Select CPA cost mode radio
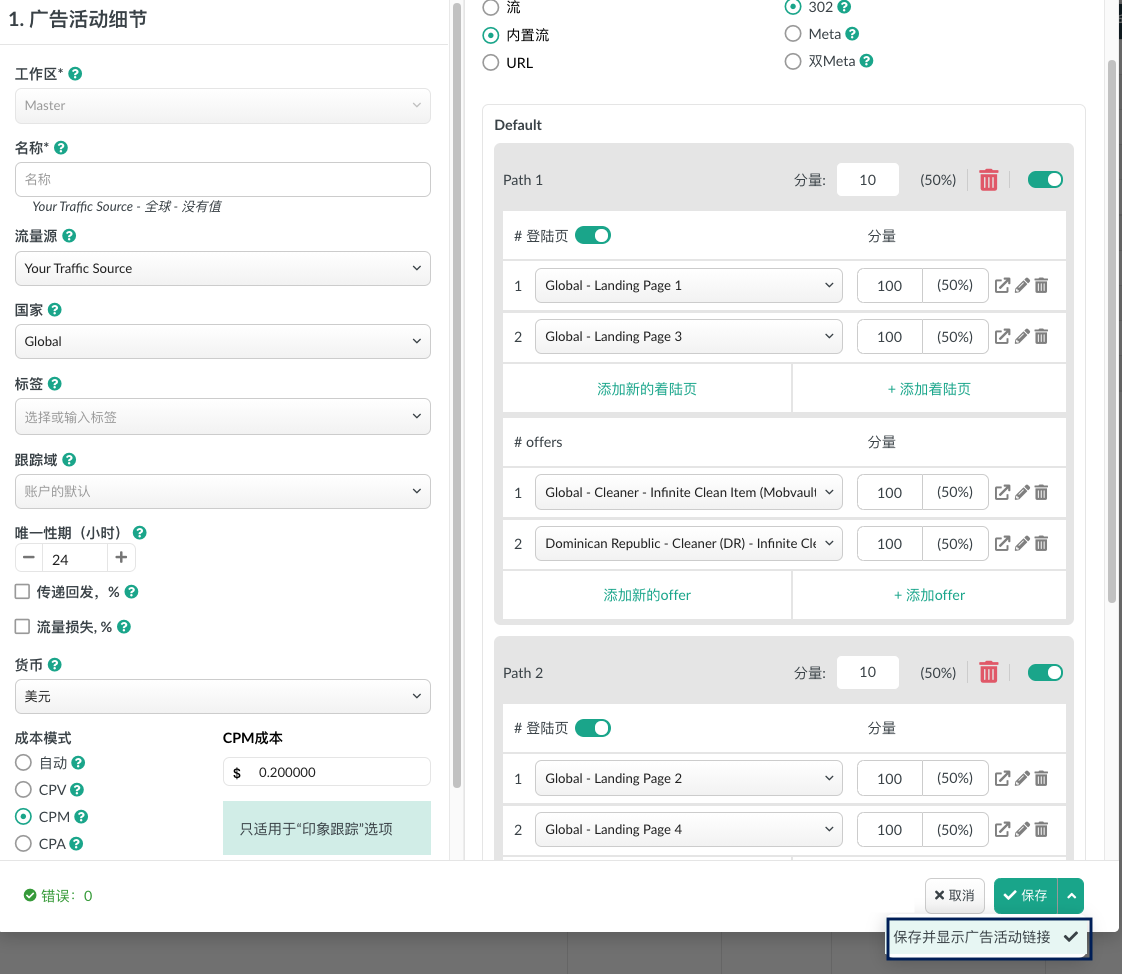 point(24,844)
